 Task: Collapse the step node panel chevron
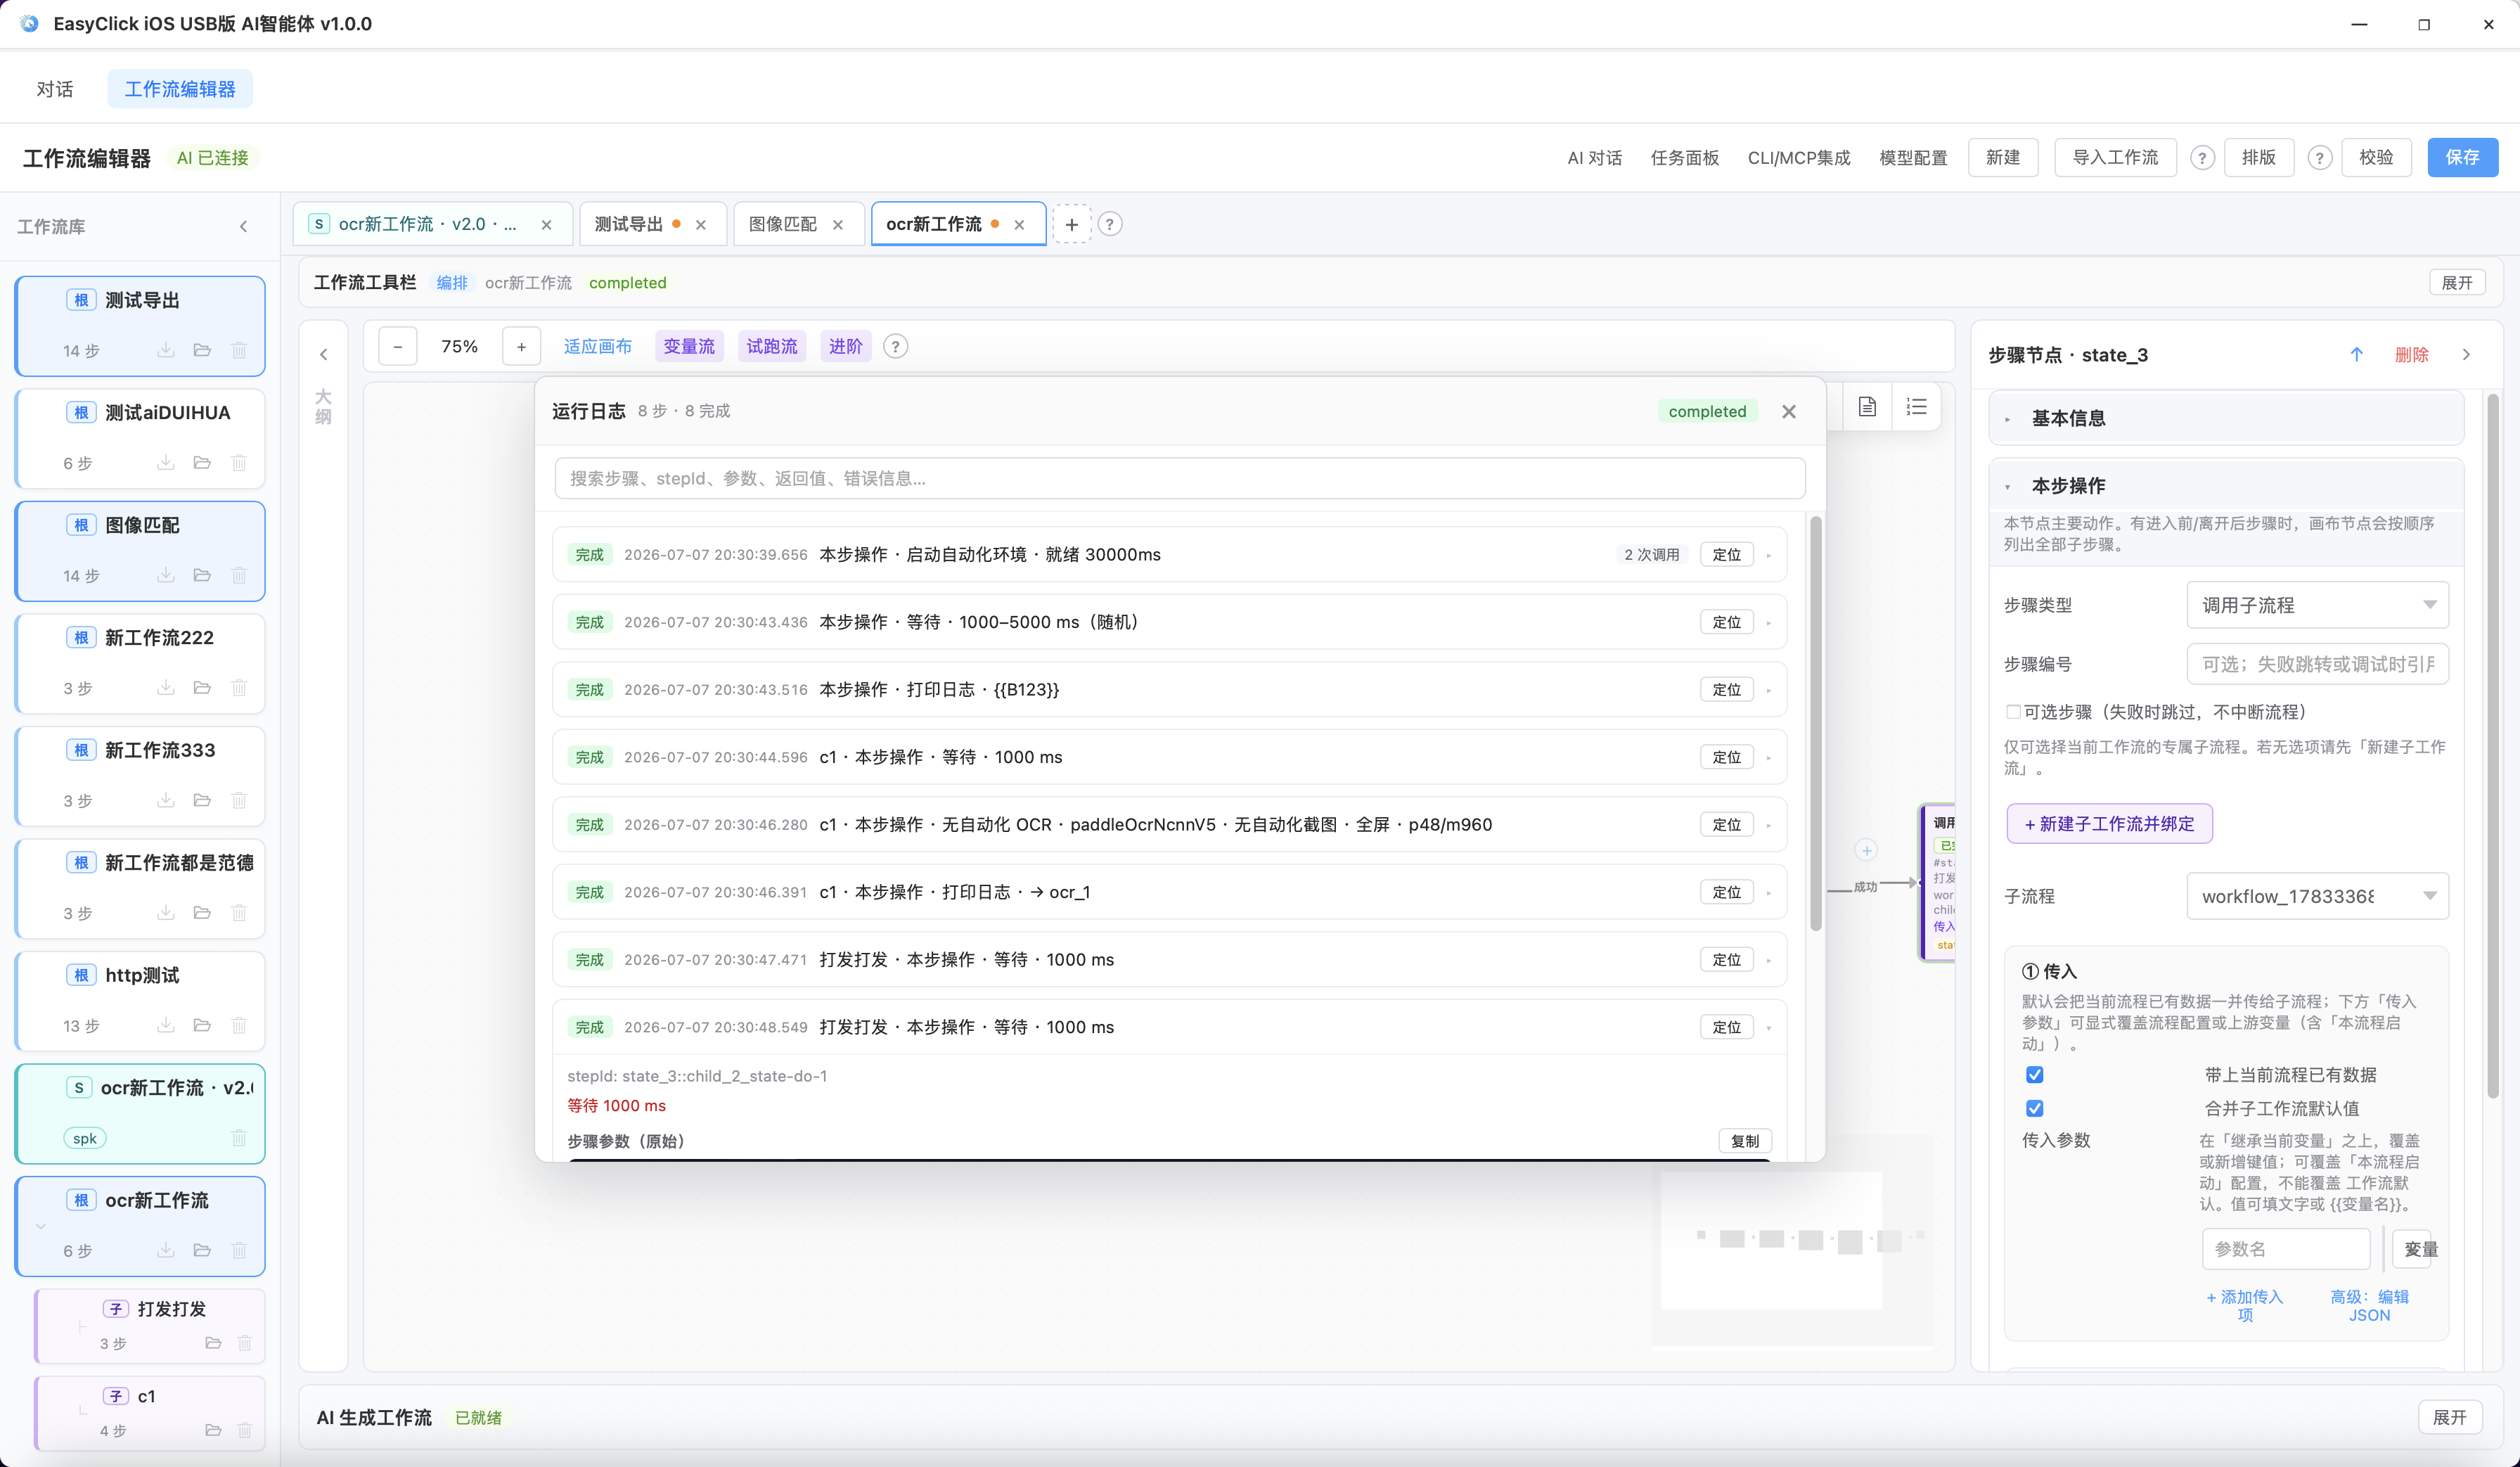pyautogui.click(x=2466, y=355)
